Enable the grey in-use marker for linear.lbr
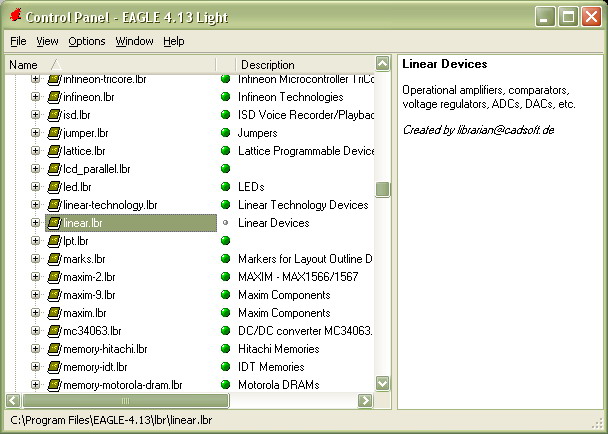Image resolution: width=608 pixels, height=434 pixels. point(225,223)
